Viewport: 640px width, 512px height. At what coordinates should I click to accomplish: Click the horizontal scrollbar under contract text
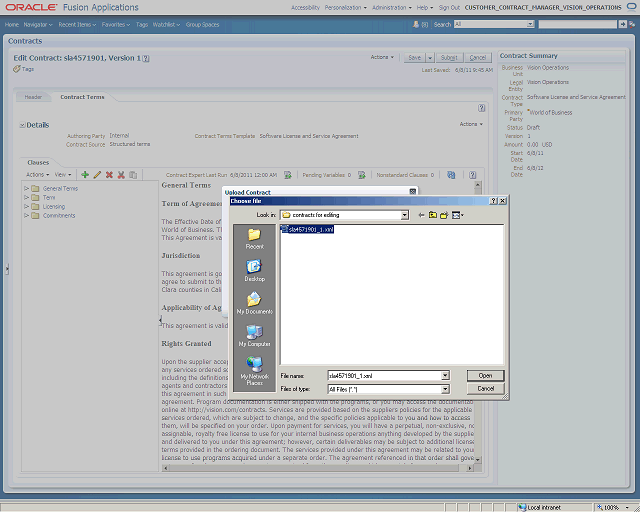(x=318, y=468)
